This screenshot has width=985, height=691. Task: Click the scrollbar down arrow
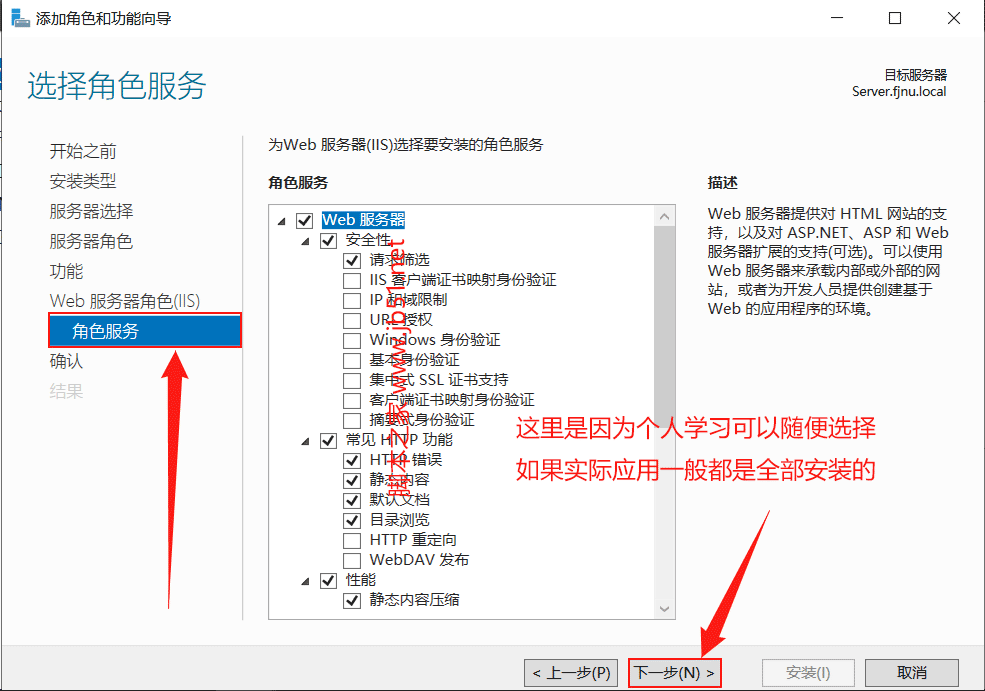664,608
